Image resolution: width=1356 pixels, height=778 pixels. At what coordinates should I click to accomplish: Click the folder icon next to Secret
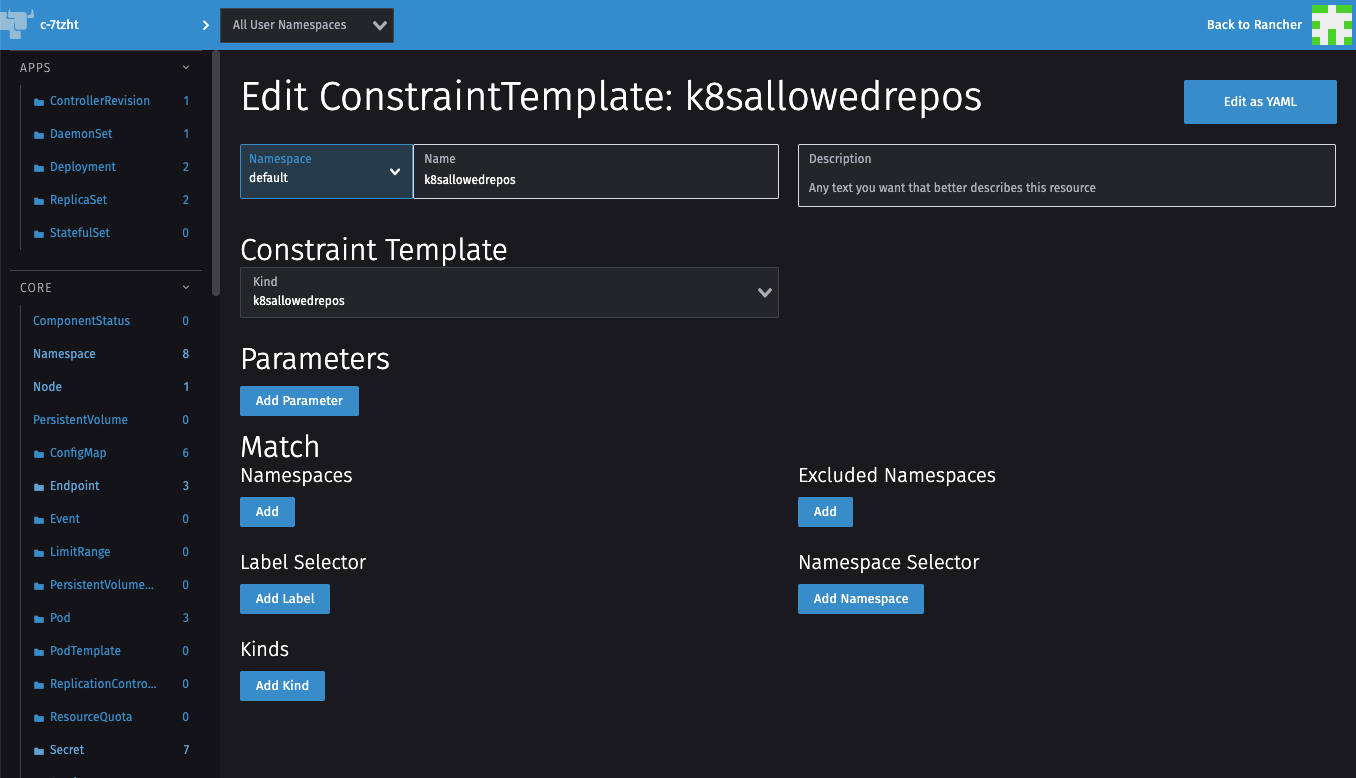tap(38, 749)
